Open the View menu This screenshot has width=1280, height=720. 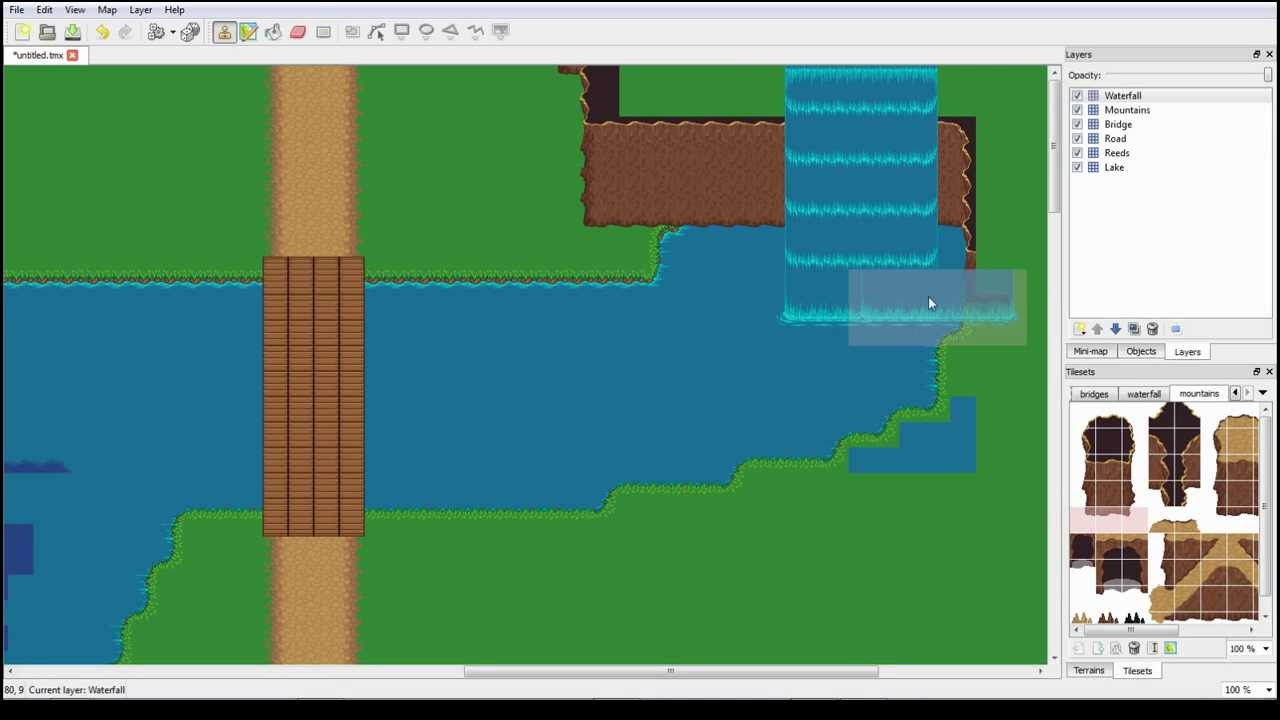75,10
